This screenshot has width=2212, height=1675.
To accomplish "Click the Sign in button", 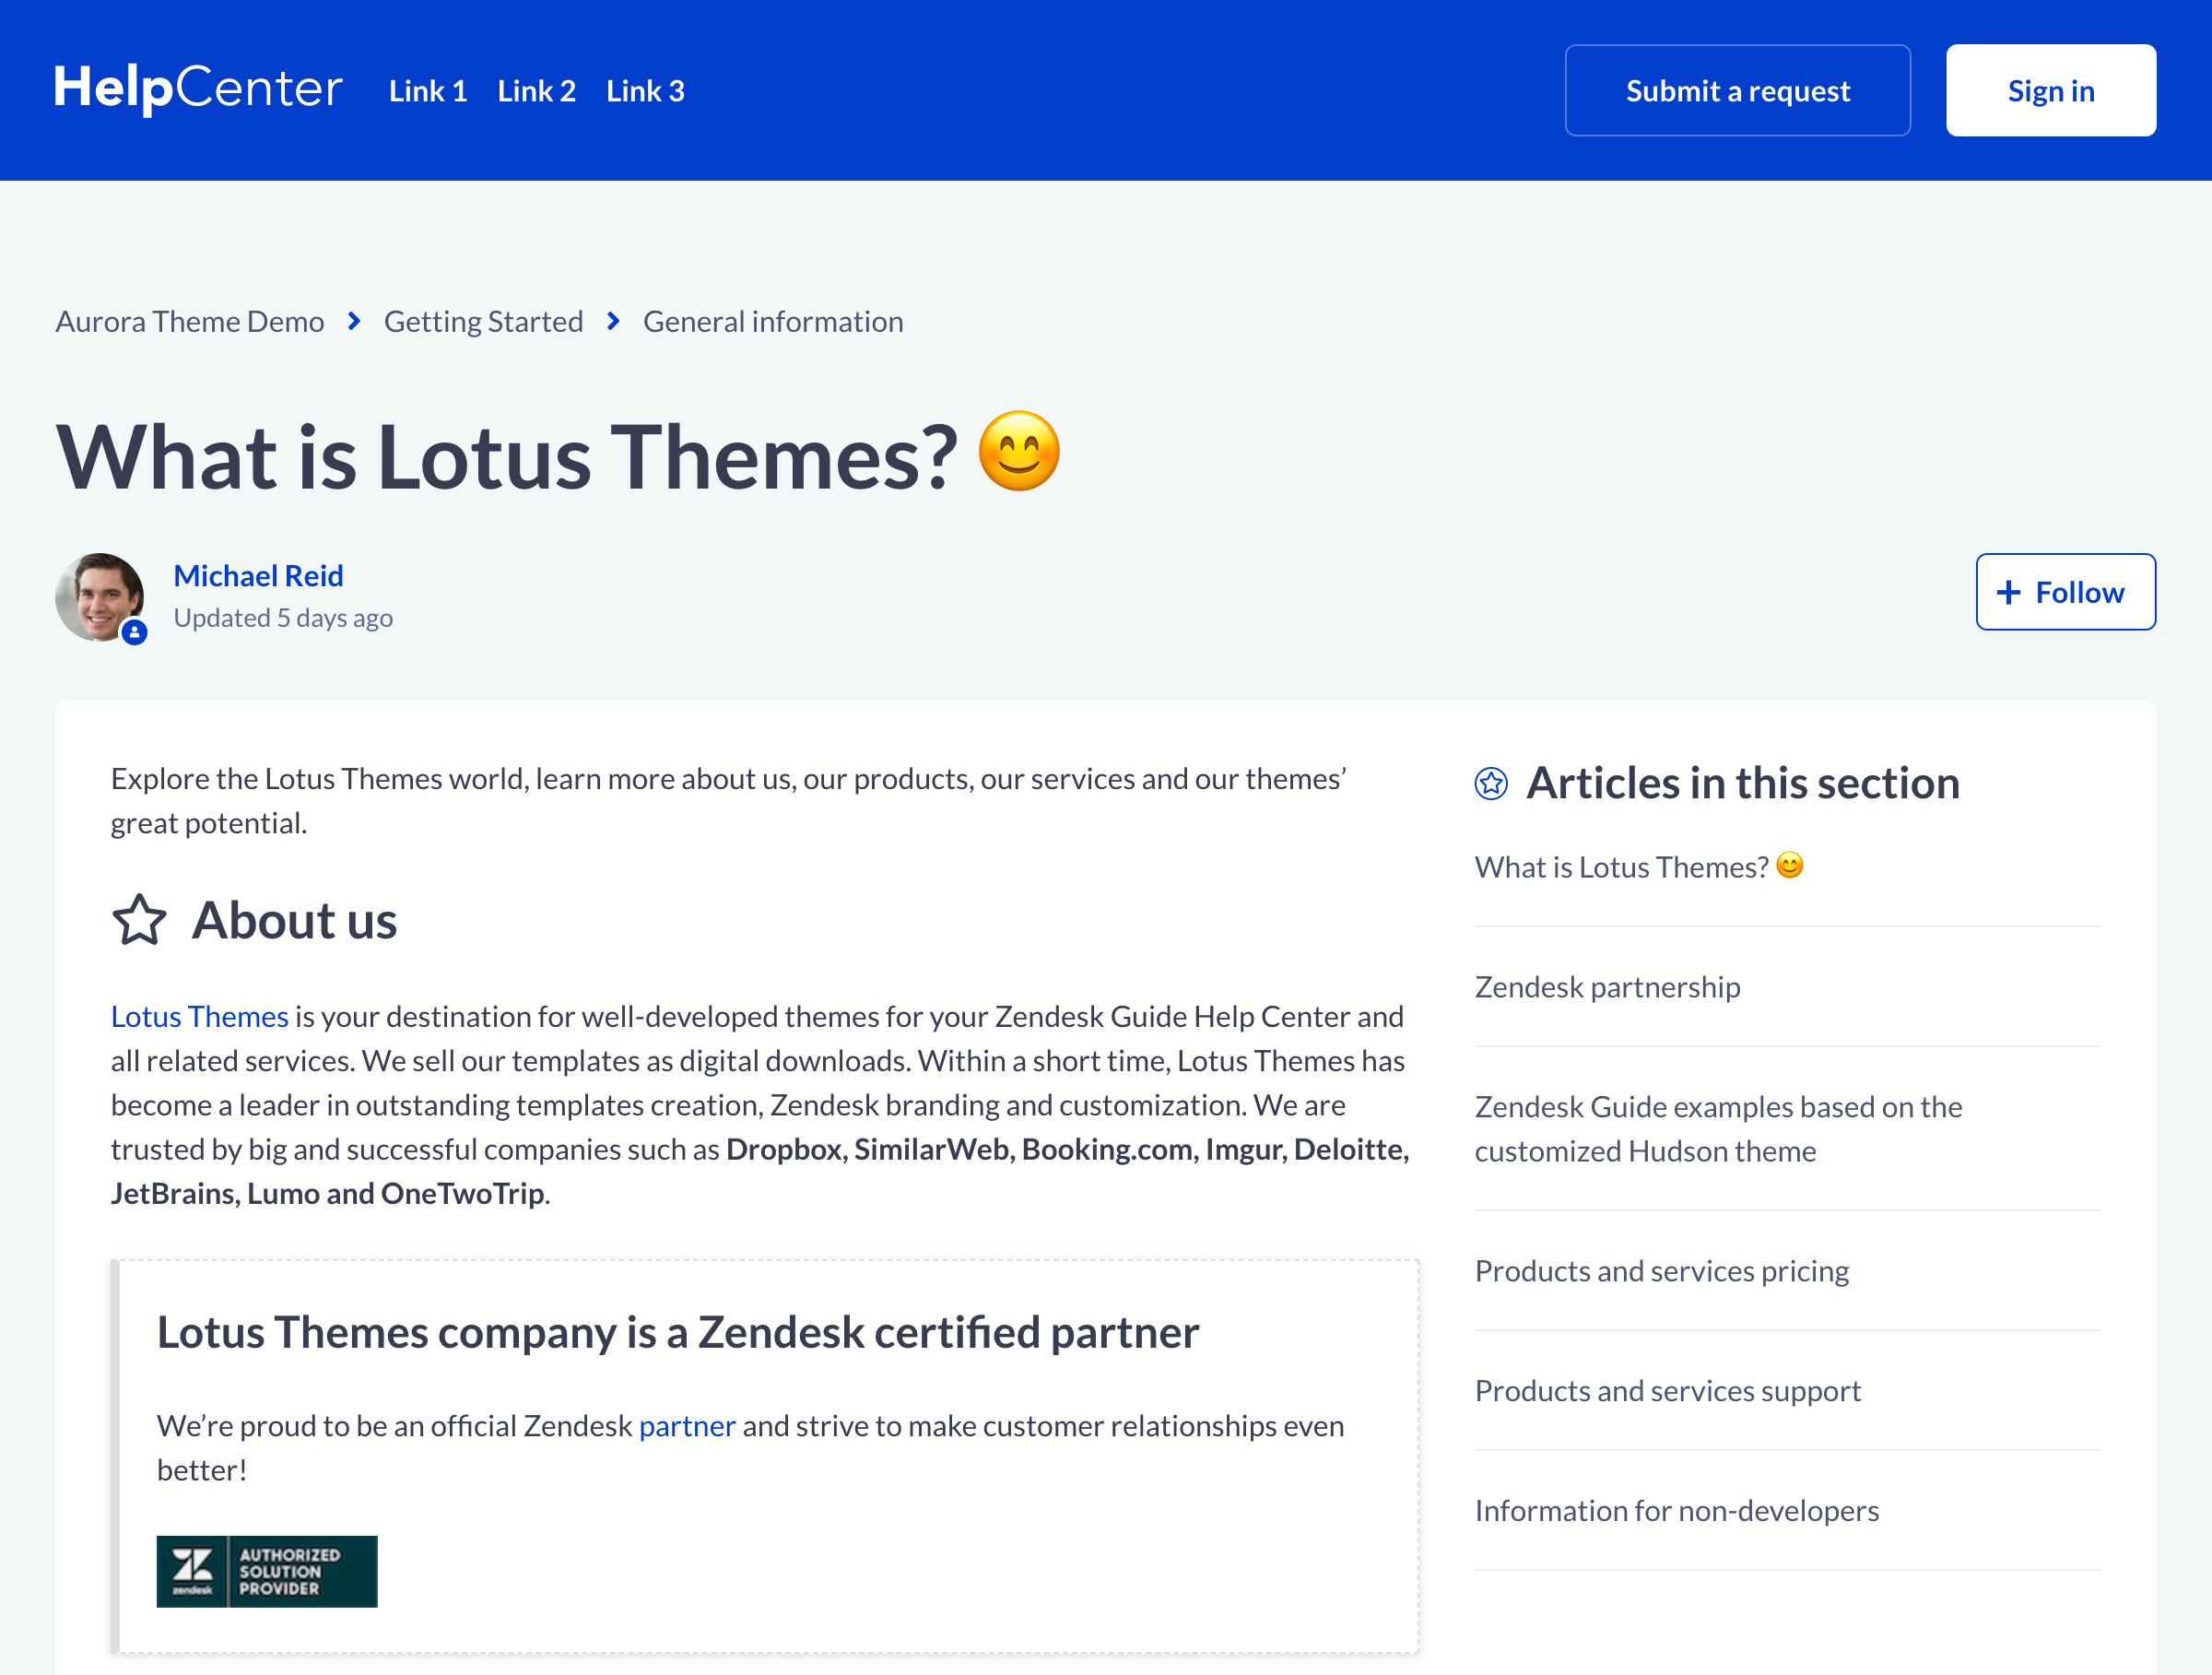I will (x=2050, y=91).
